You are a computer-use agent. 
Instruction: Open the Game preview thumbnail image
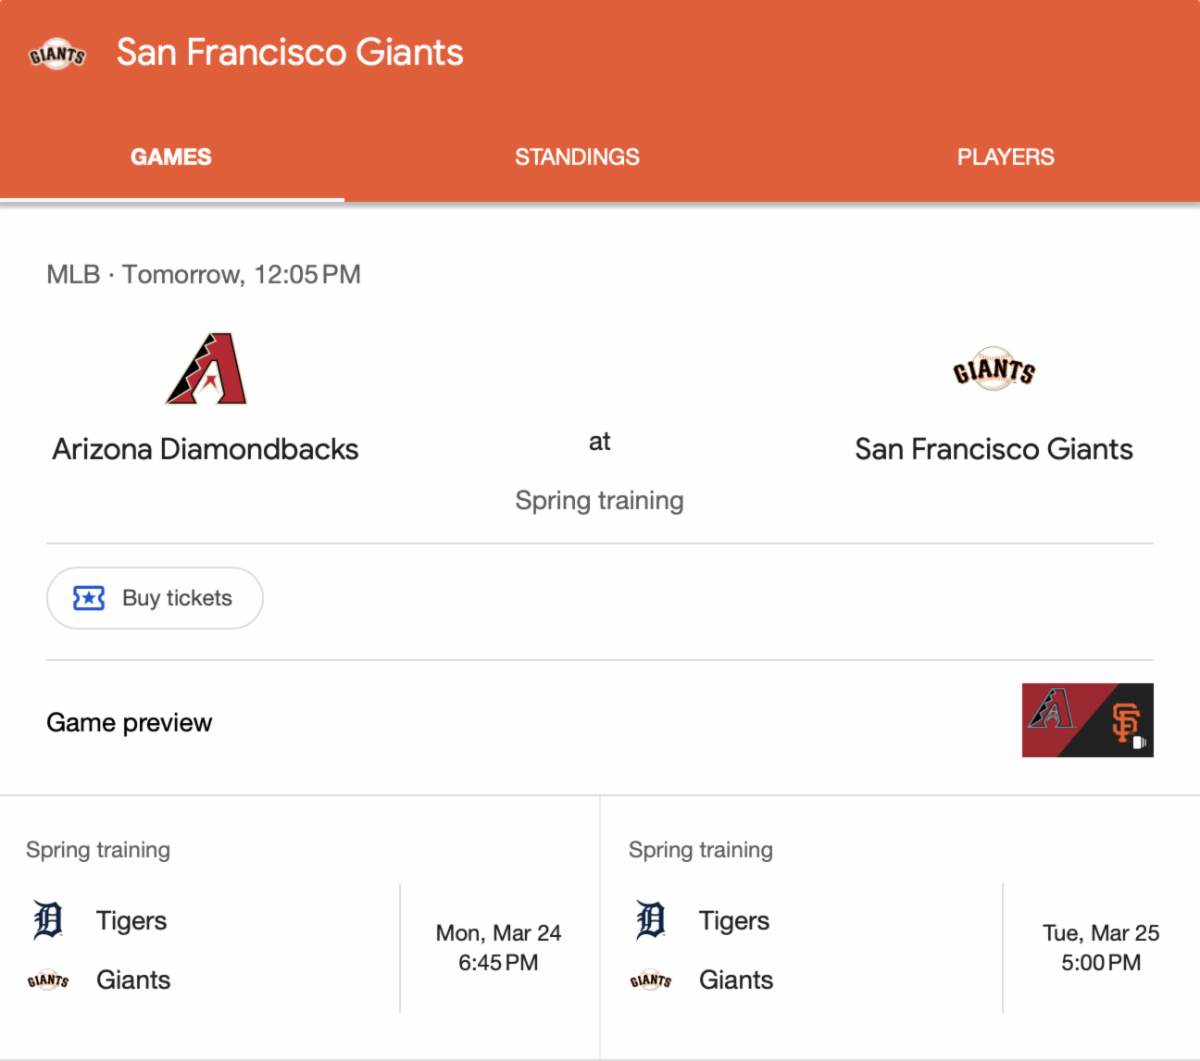1087,720
